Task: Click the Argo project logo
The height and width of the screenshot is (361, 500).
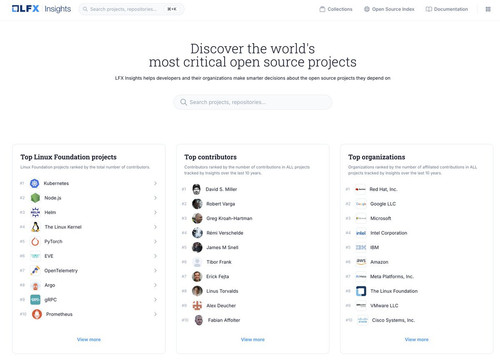Action: [x=35, y=285]
